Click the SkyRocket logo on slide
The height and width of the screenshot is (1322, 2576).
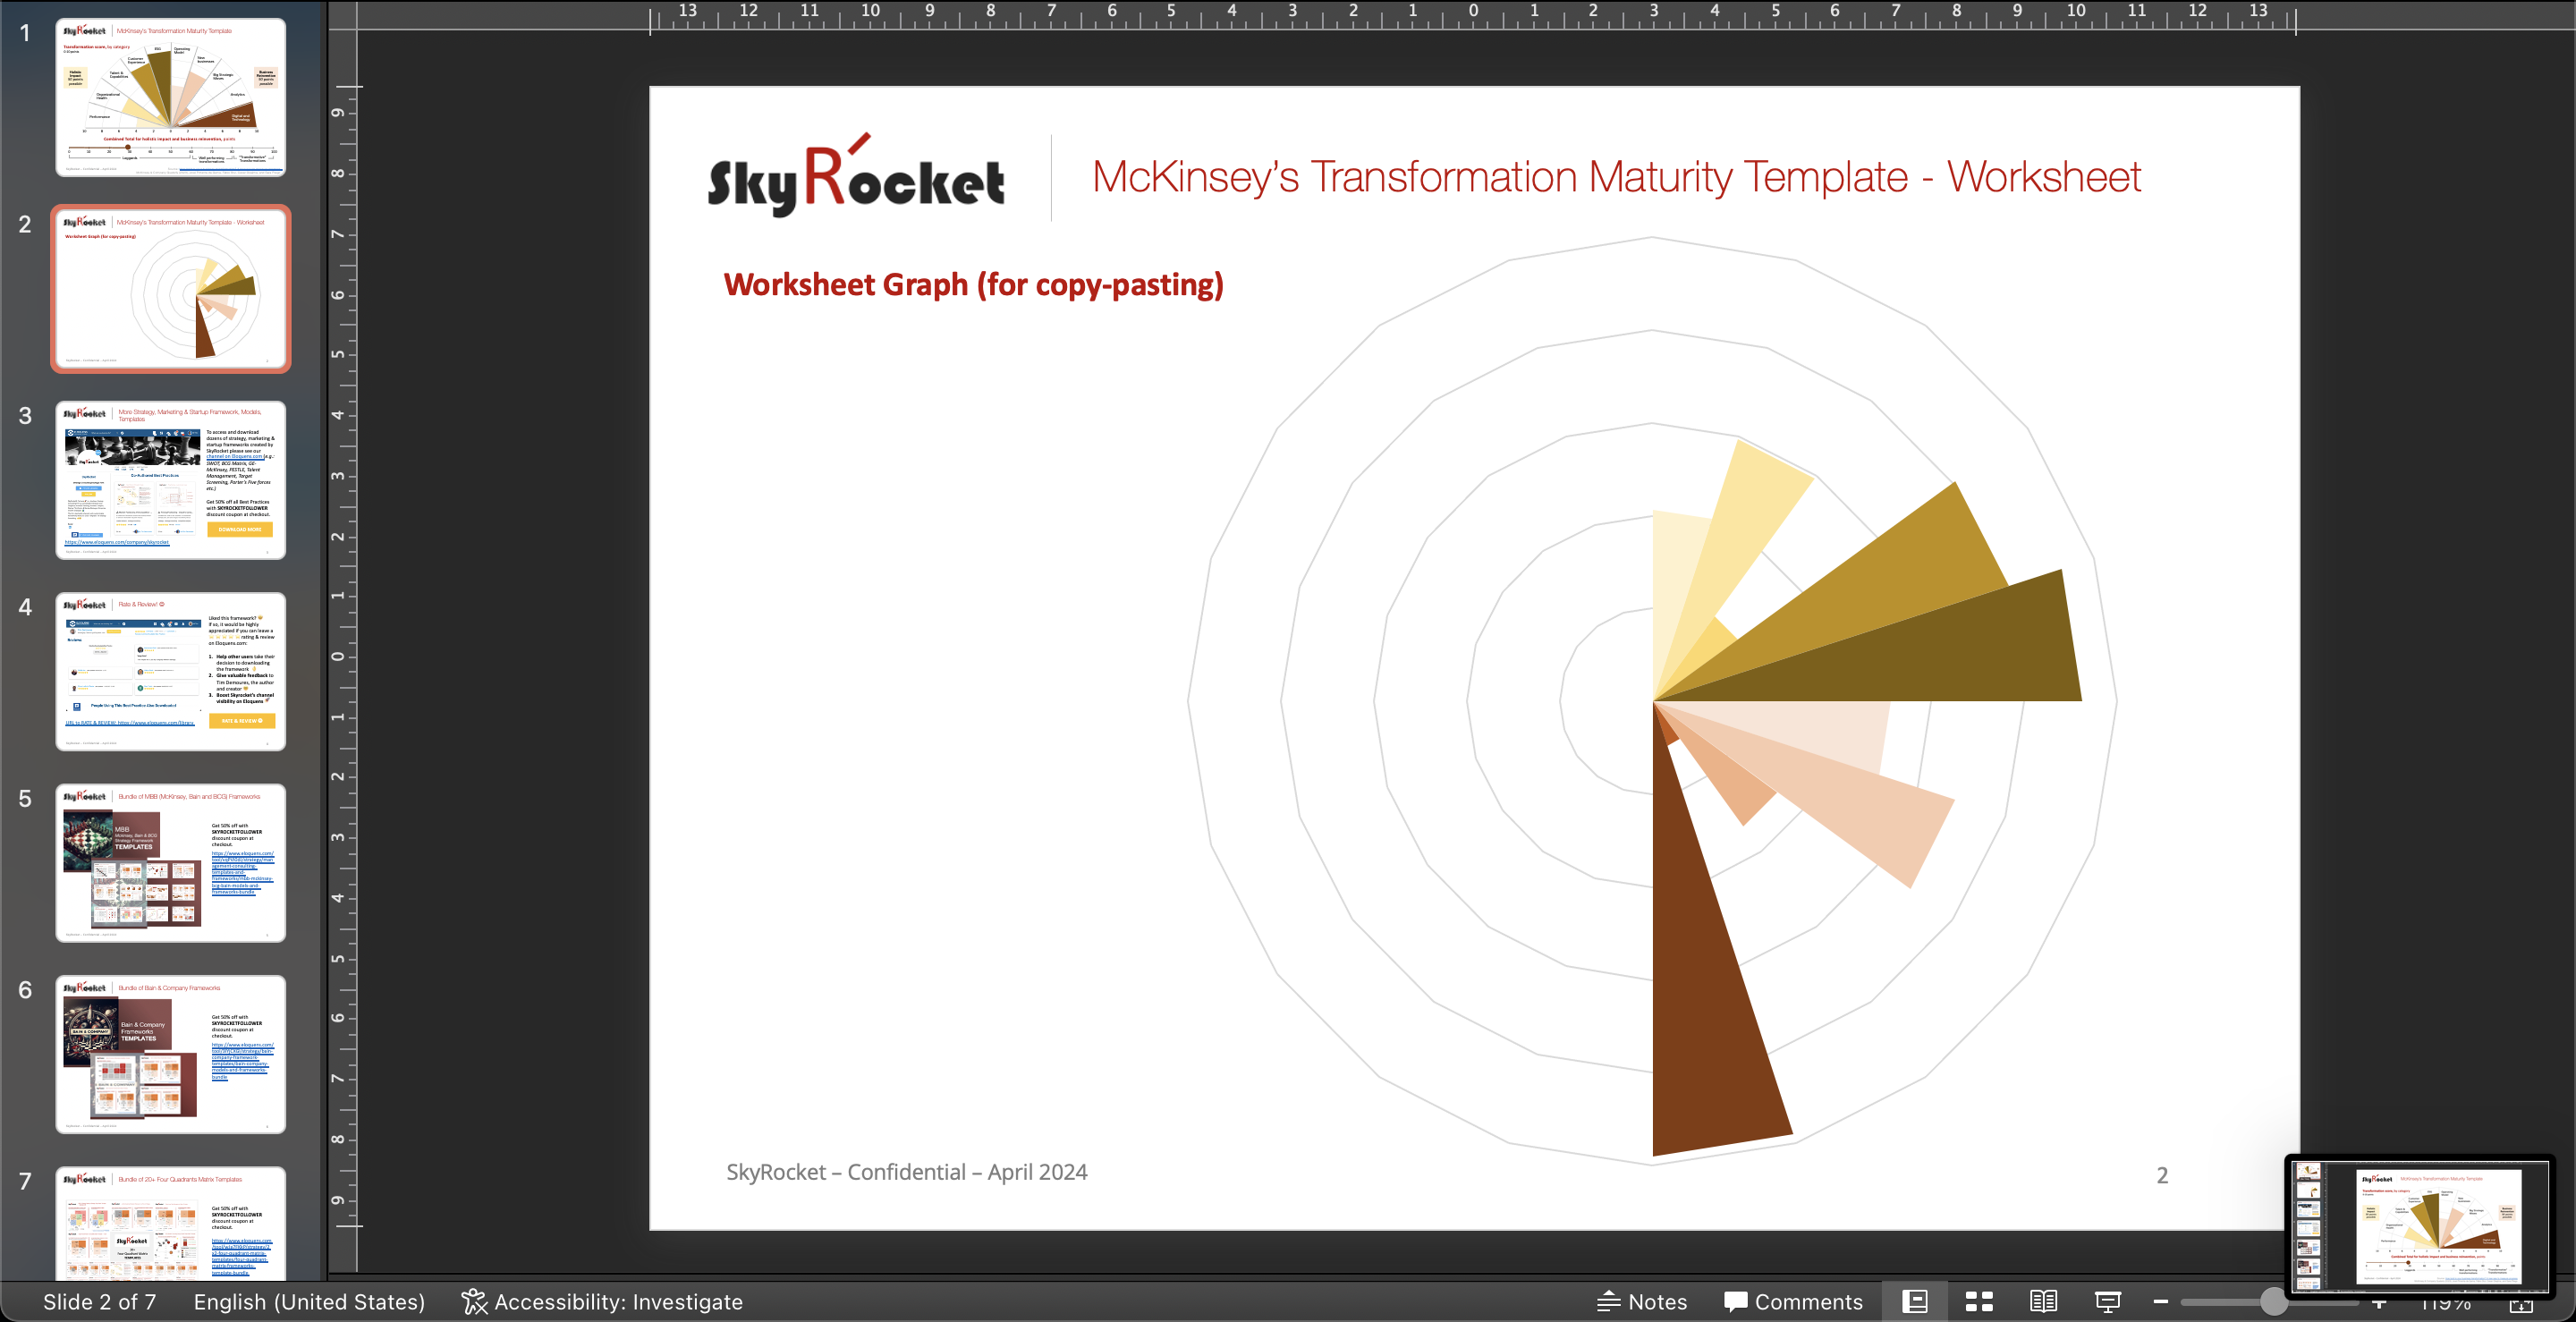(855, 176)
